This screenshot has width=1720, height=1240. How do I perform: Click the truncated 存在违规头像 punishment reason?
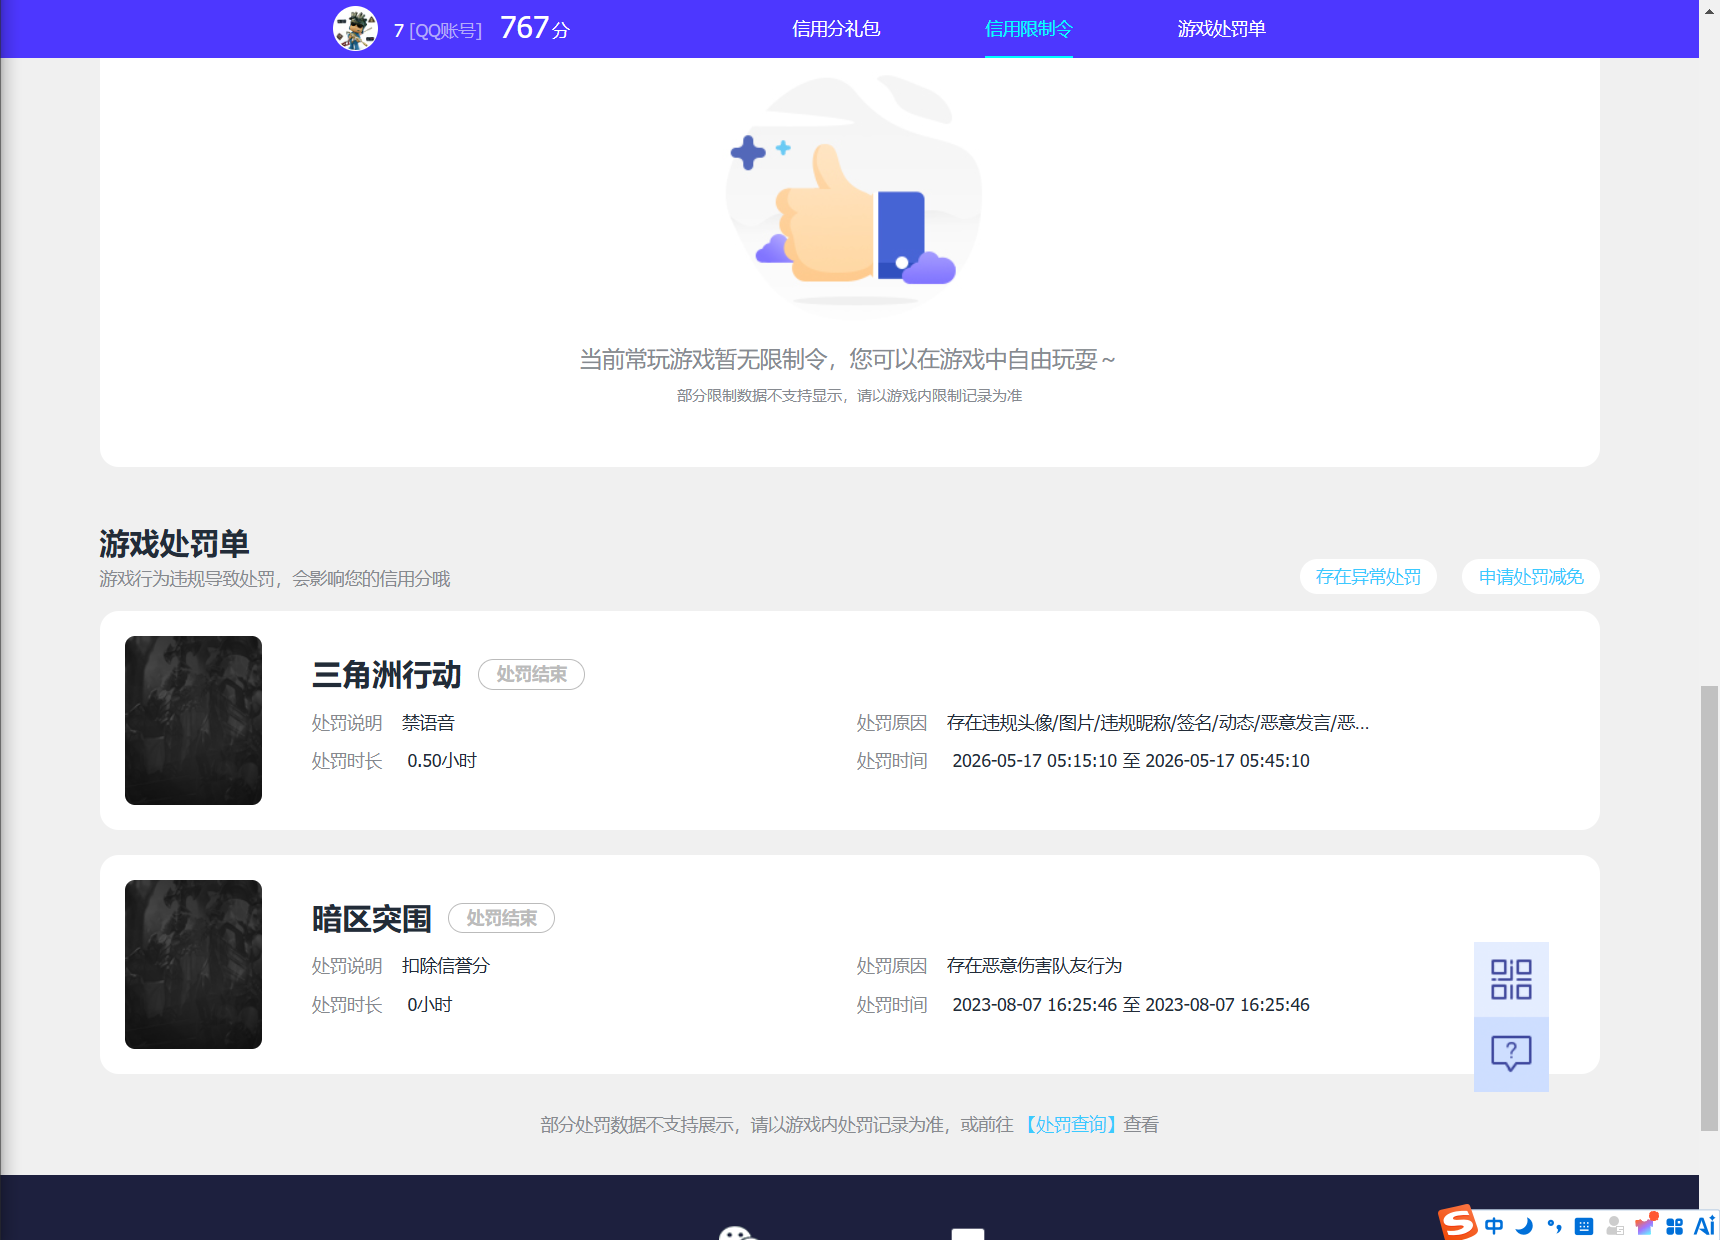(1158, 723)
